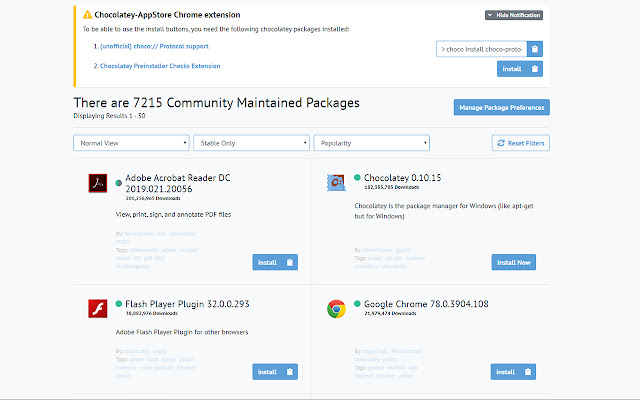Click clipboard icon on Acrobat install button
The height and width of the screenshot is (400, 640).
[290, 262]
